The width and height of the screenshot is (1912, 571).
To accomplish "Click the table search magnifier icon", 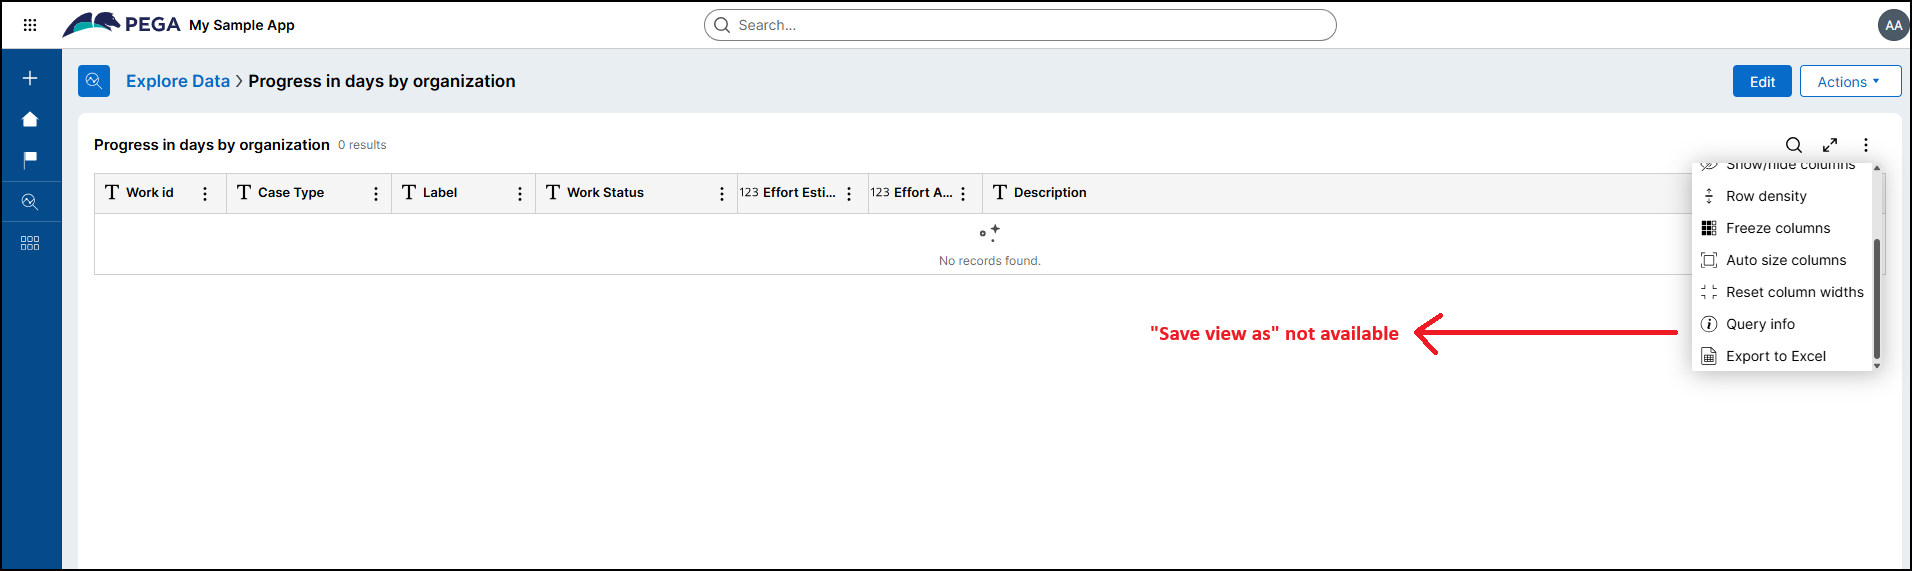I will click(1794, 145).
